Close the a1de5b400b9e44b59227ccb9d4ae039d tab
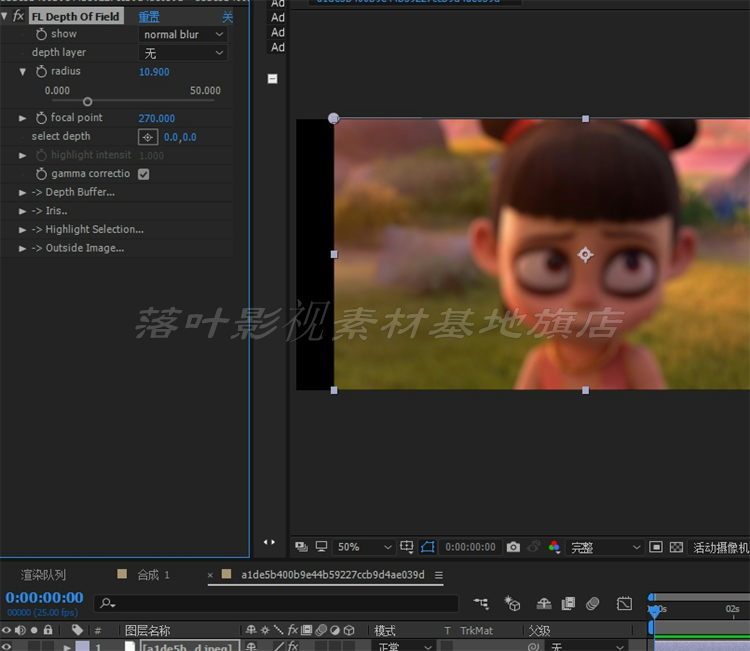Viewport: 750px width, 651px height. [210, 575]
